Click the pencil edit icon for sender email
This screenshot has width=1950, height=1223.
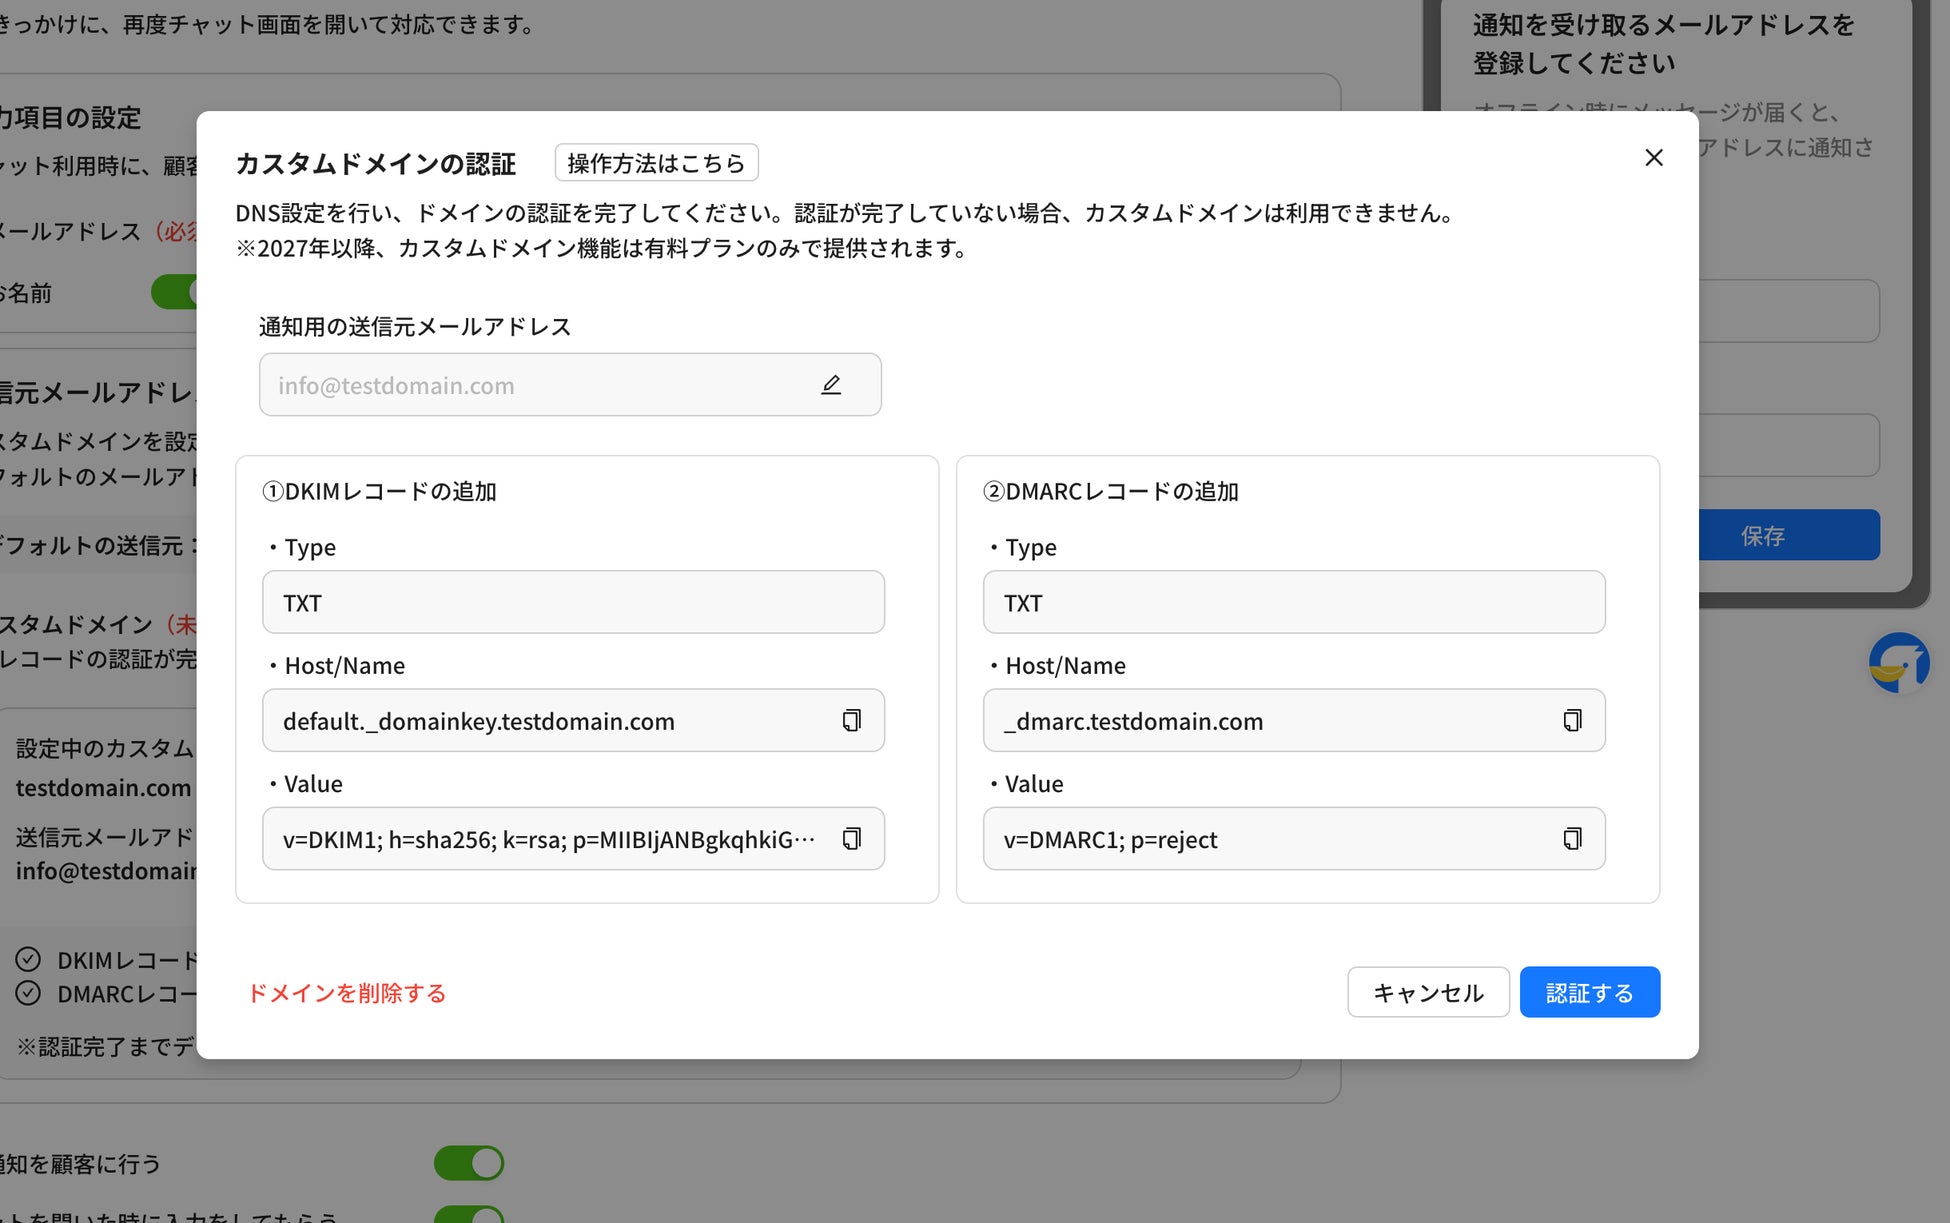click(x=831, y=385)
